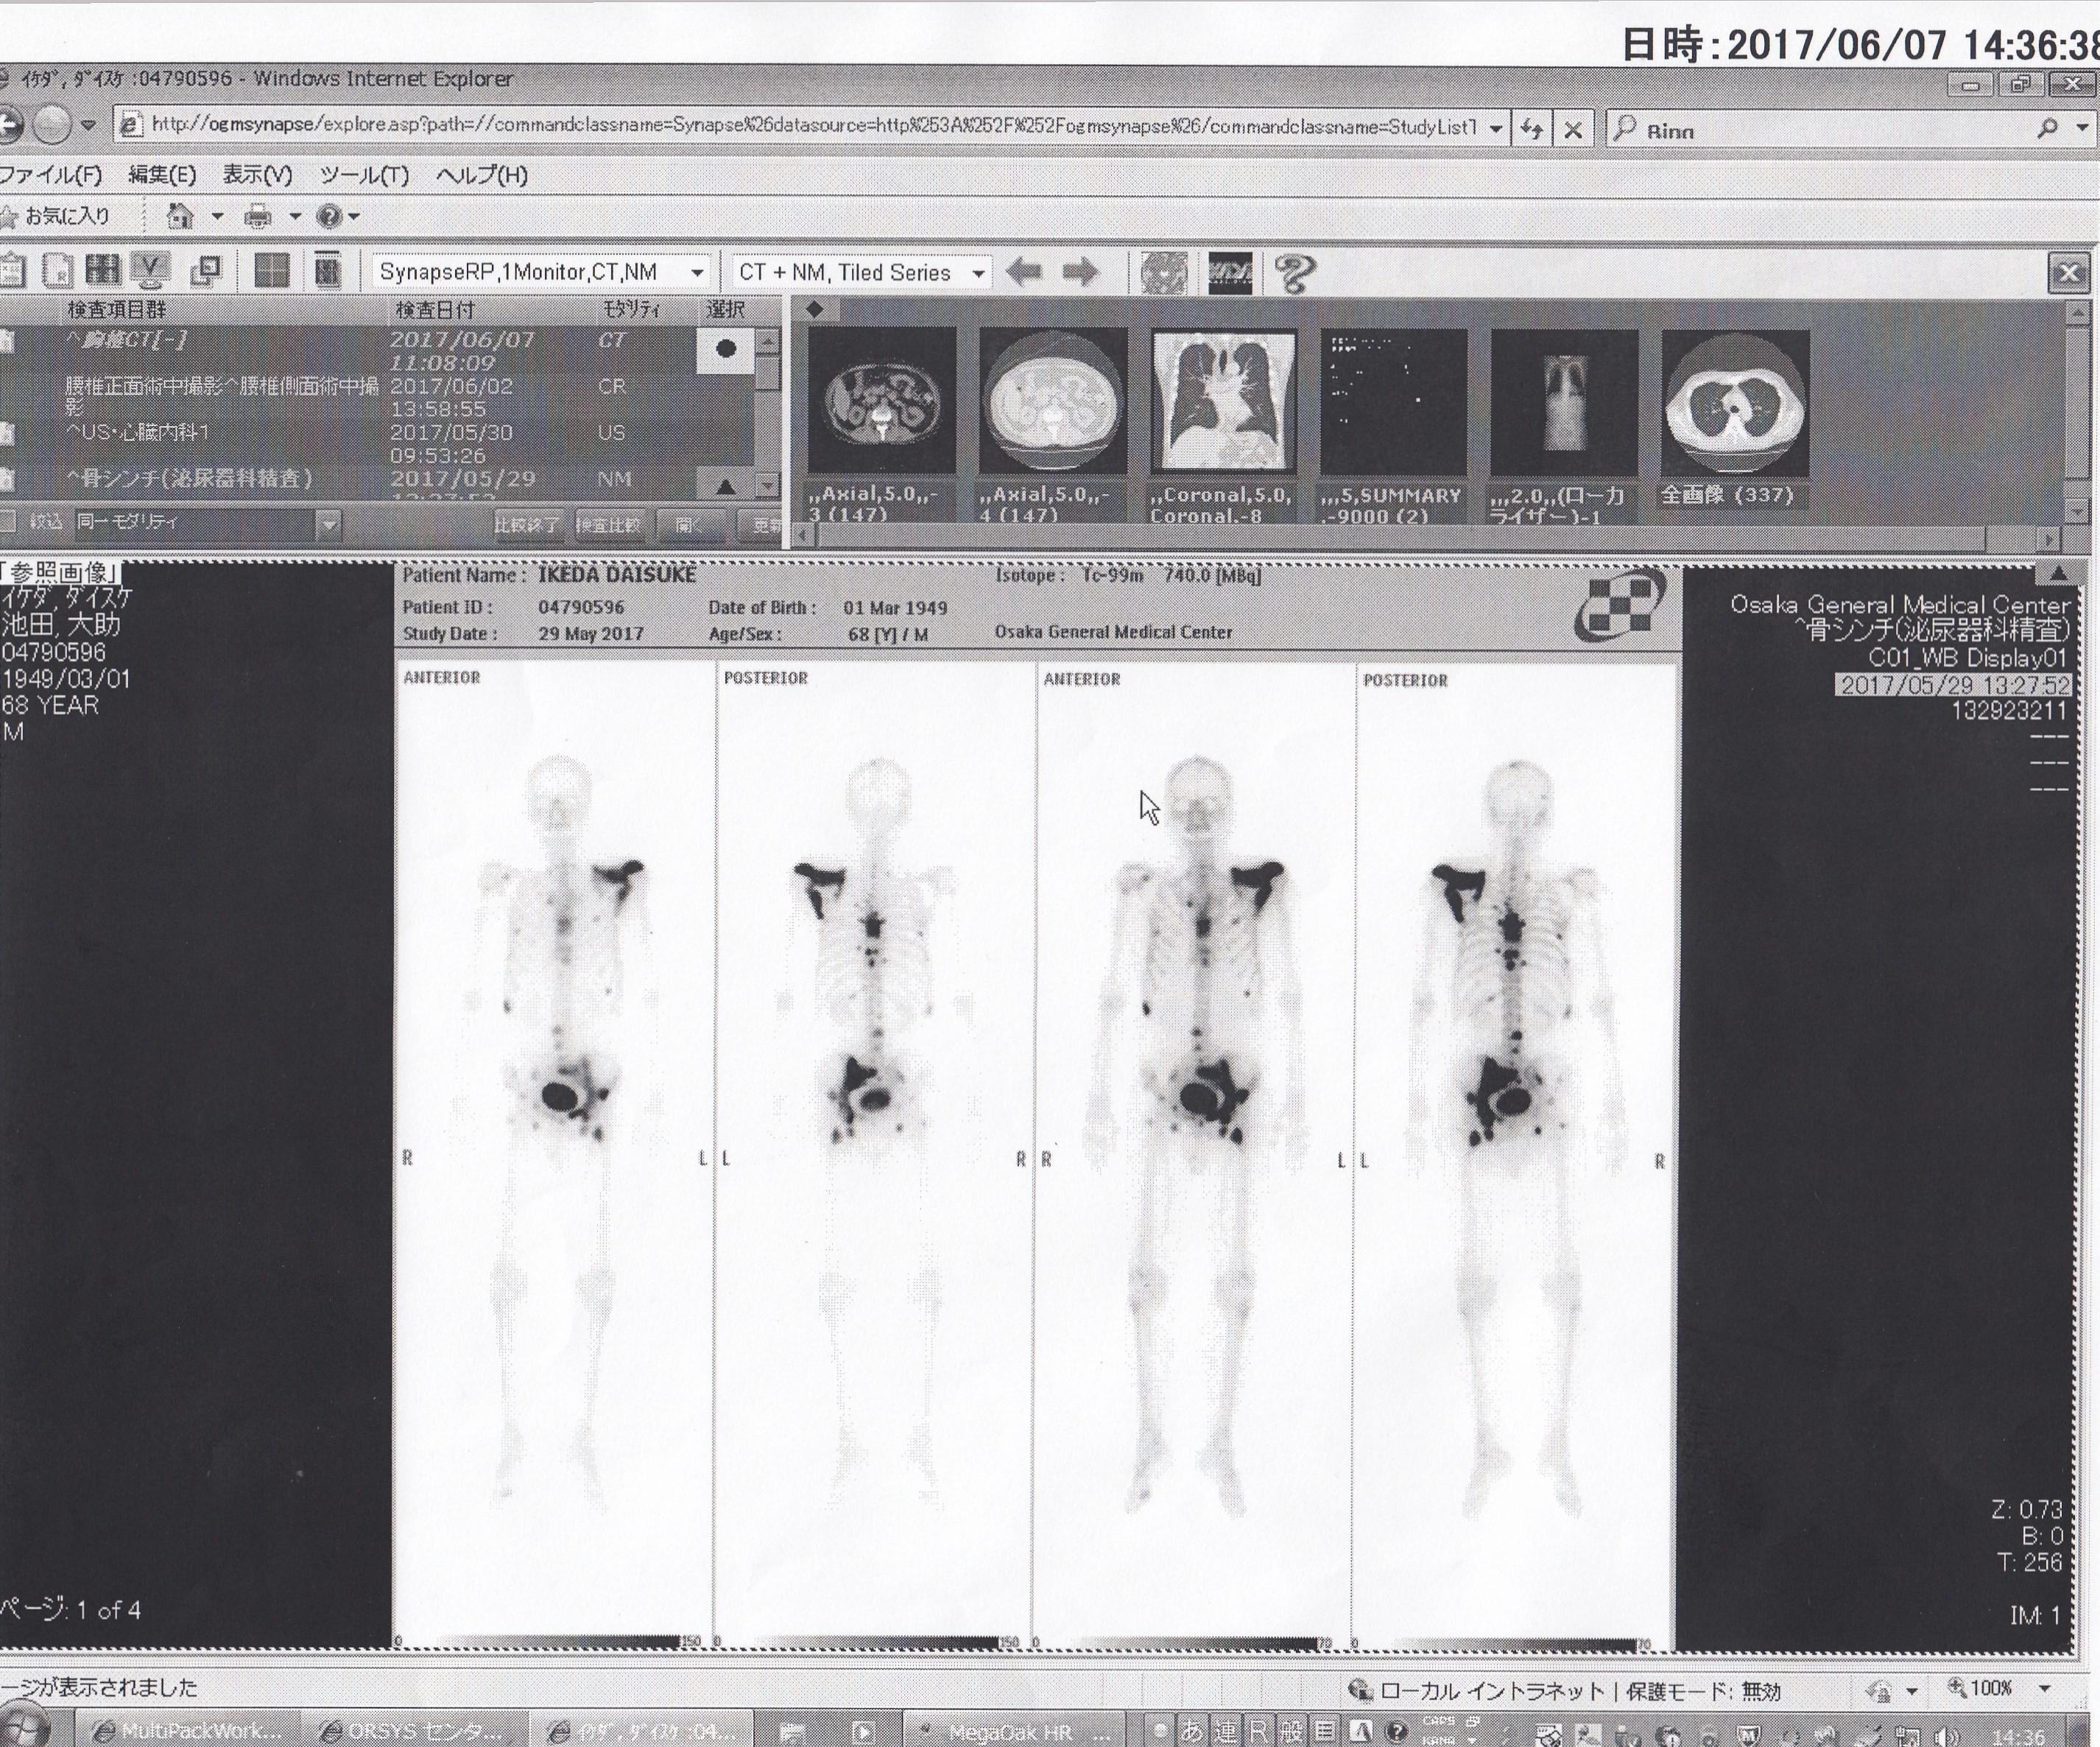Viewport: 2100px width, 1747px height.
Task: Open the Internet Explorer print icon
Action: pyautogui.click(x=258, y=216)
